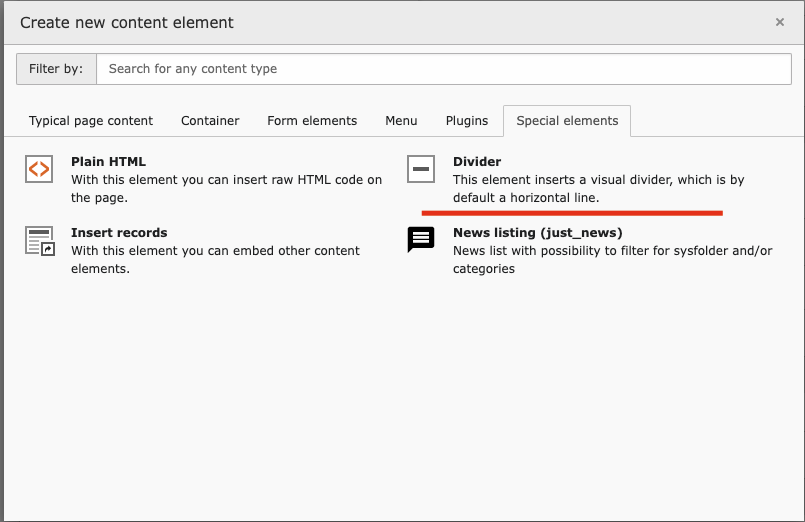805x522 pixels.
Task: Close the Create new content element dialog
Action: [780, 22]
